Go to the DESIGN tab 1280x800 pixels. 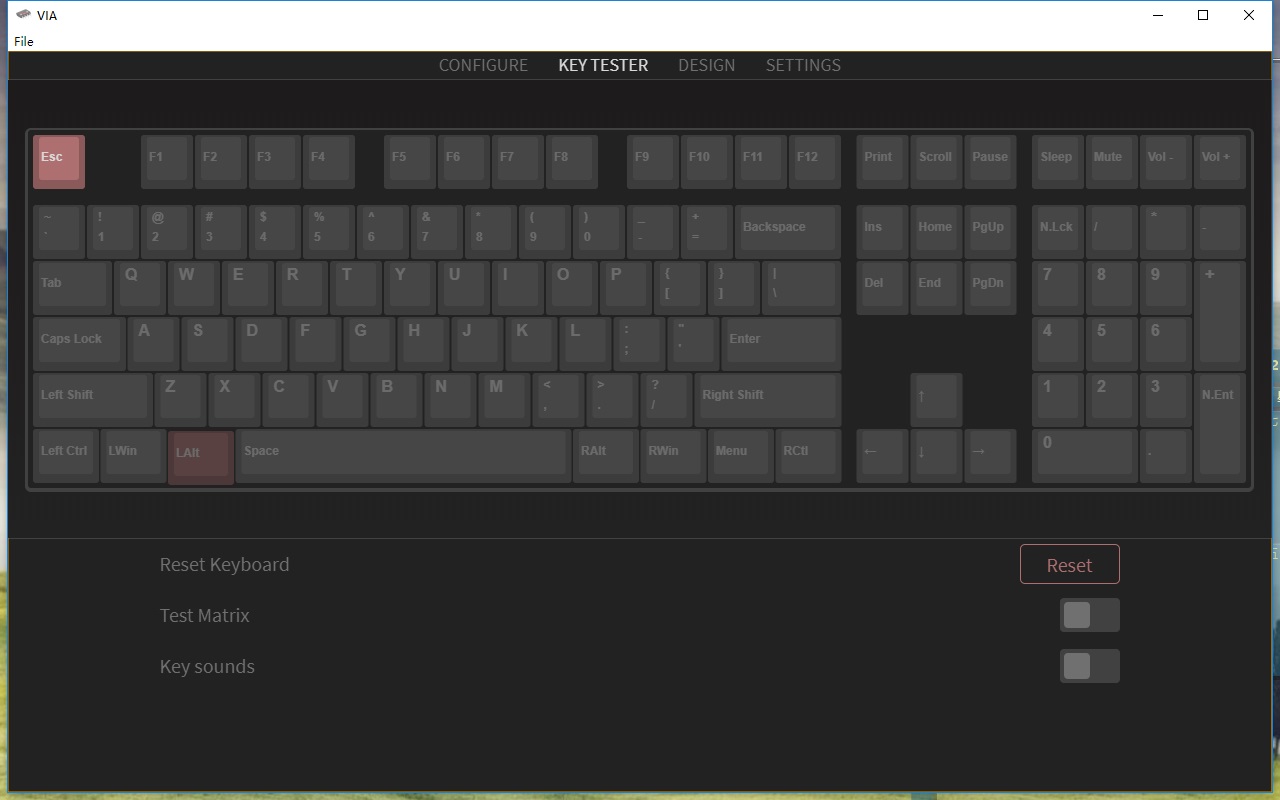tap(706, 65)
